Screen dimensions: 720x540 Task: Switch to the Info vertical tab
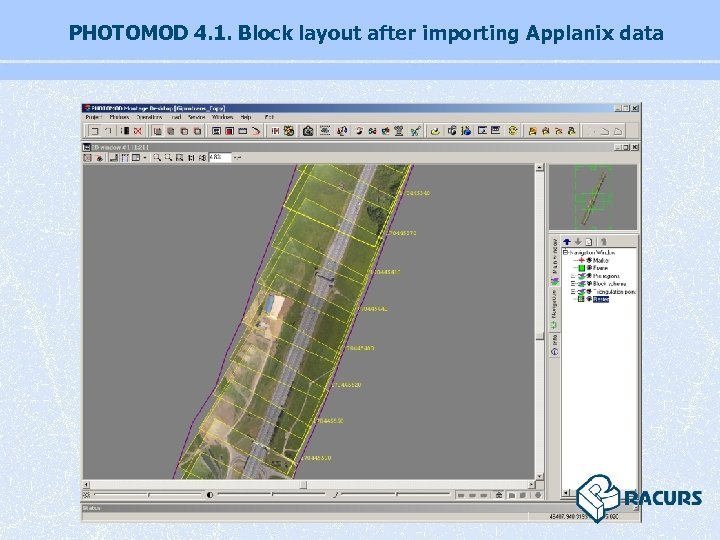[555, 345]
